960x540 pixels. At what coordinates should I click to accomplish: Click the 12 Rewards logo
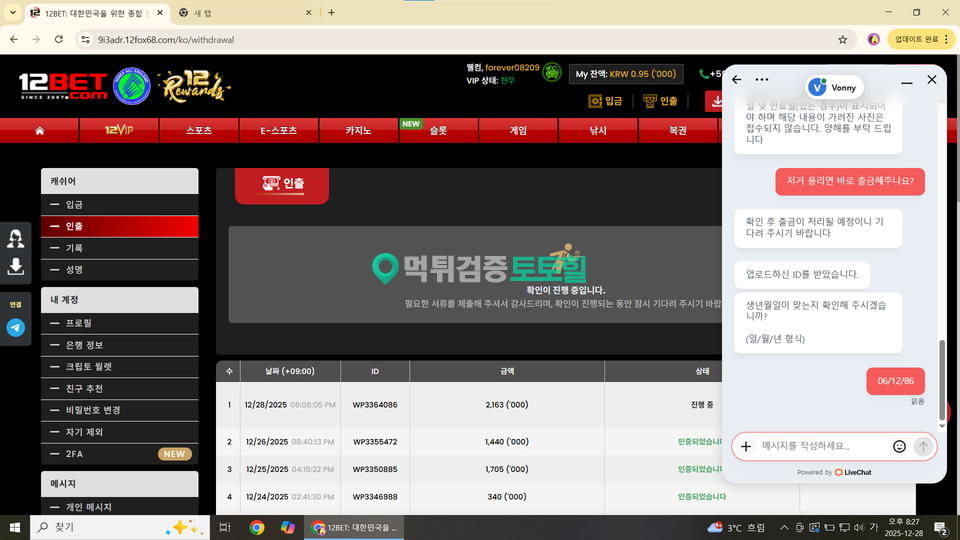point(194,87)
